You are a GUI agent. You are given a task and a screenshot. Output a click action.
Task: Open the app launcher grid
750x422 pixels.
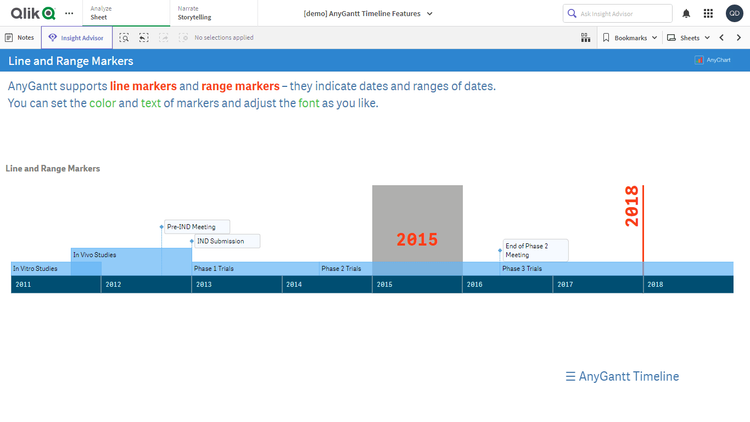[x=708, y=13]
